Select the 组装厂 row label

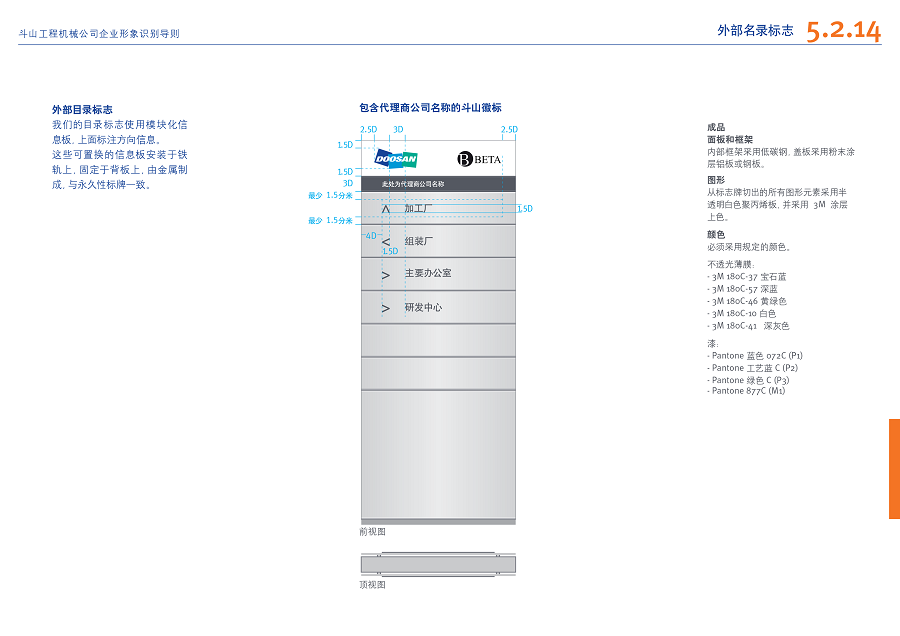click(418, 241)
